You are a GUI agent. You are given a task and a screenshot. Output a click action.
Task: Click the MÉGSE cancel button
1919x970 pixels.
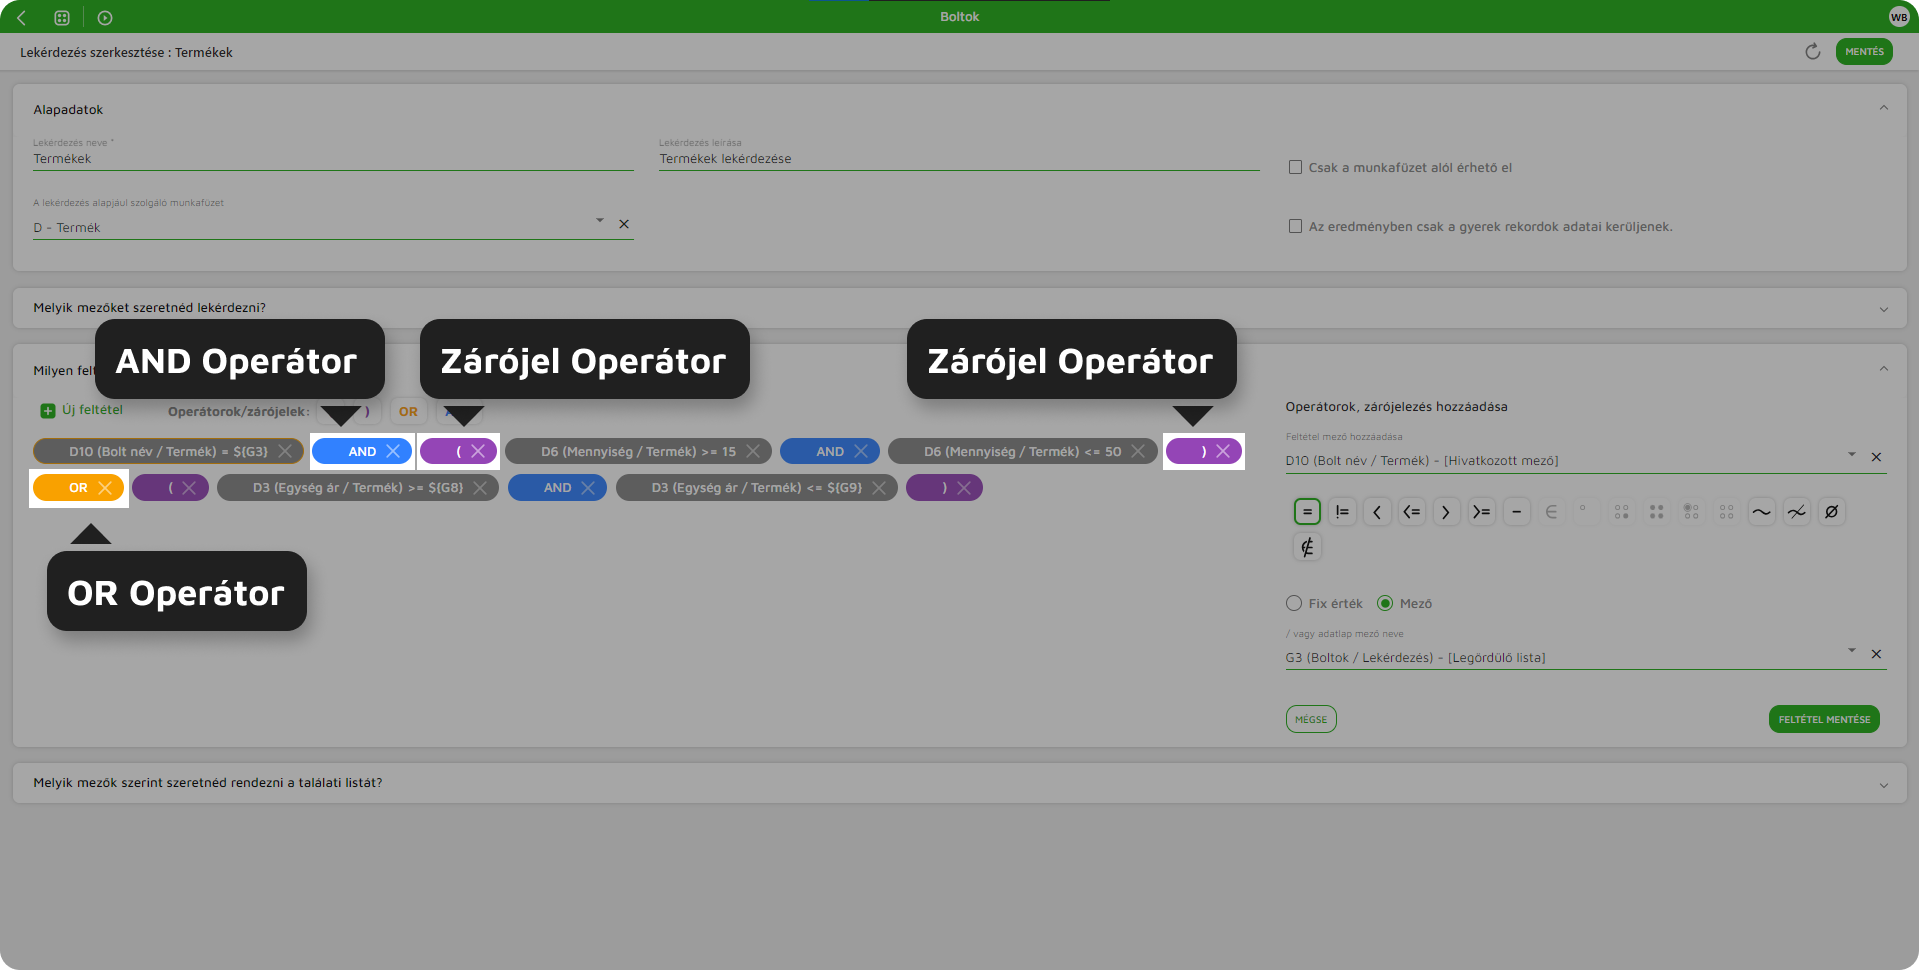1311,719
